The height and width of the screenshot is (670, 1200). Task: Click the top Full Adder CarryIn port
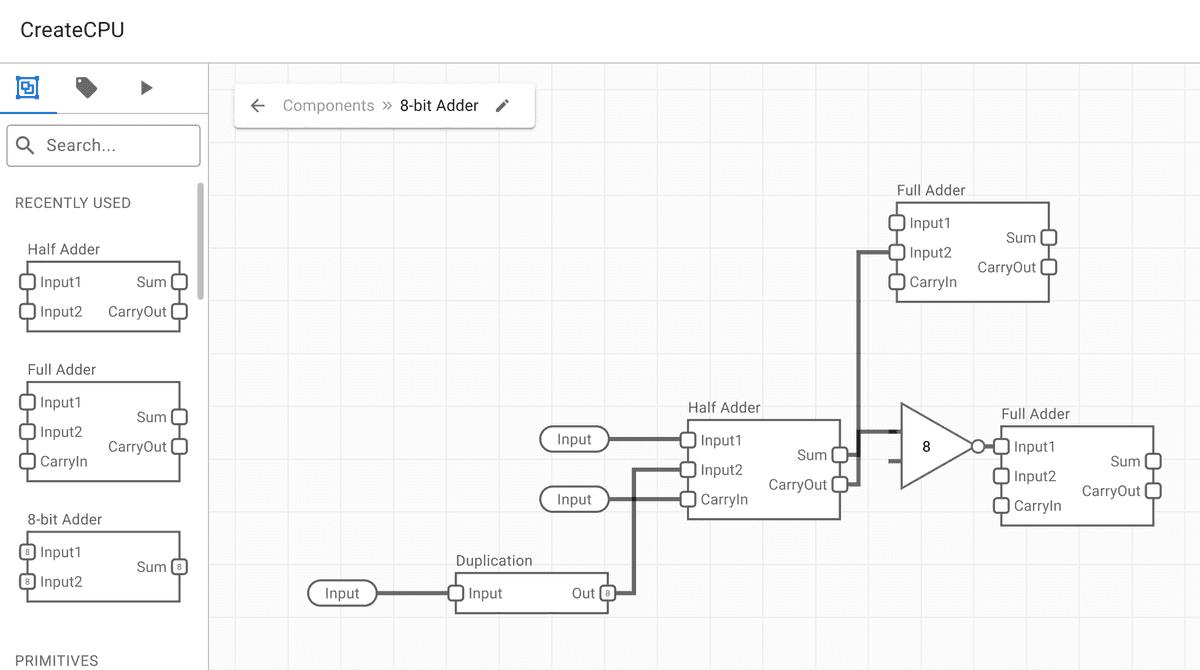click(898, 282)
